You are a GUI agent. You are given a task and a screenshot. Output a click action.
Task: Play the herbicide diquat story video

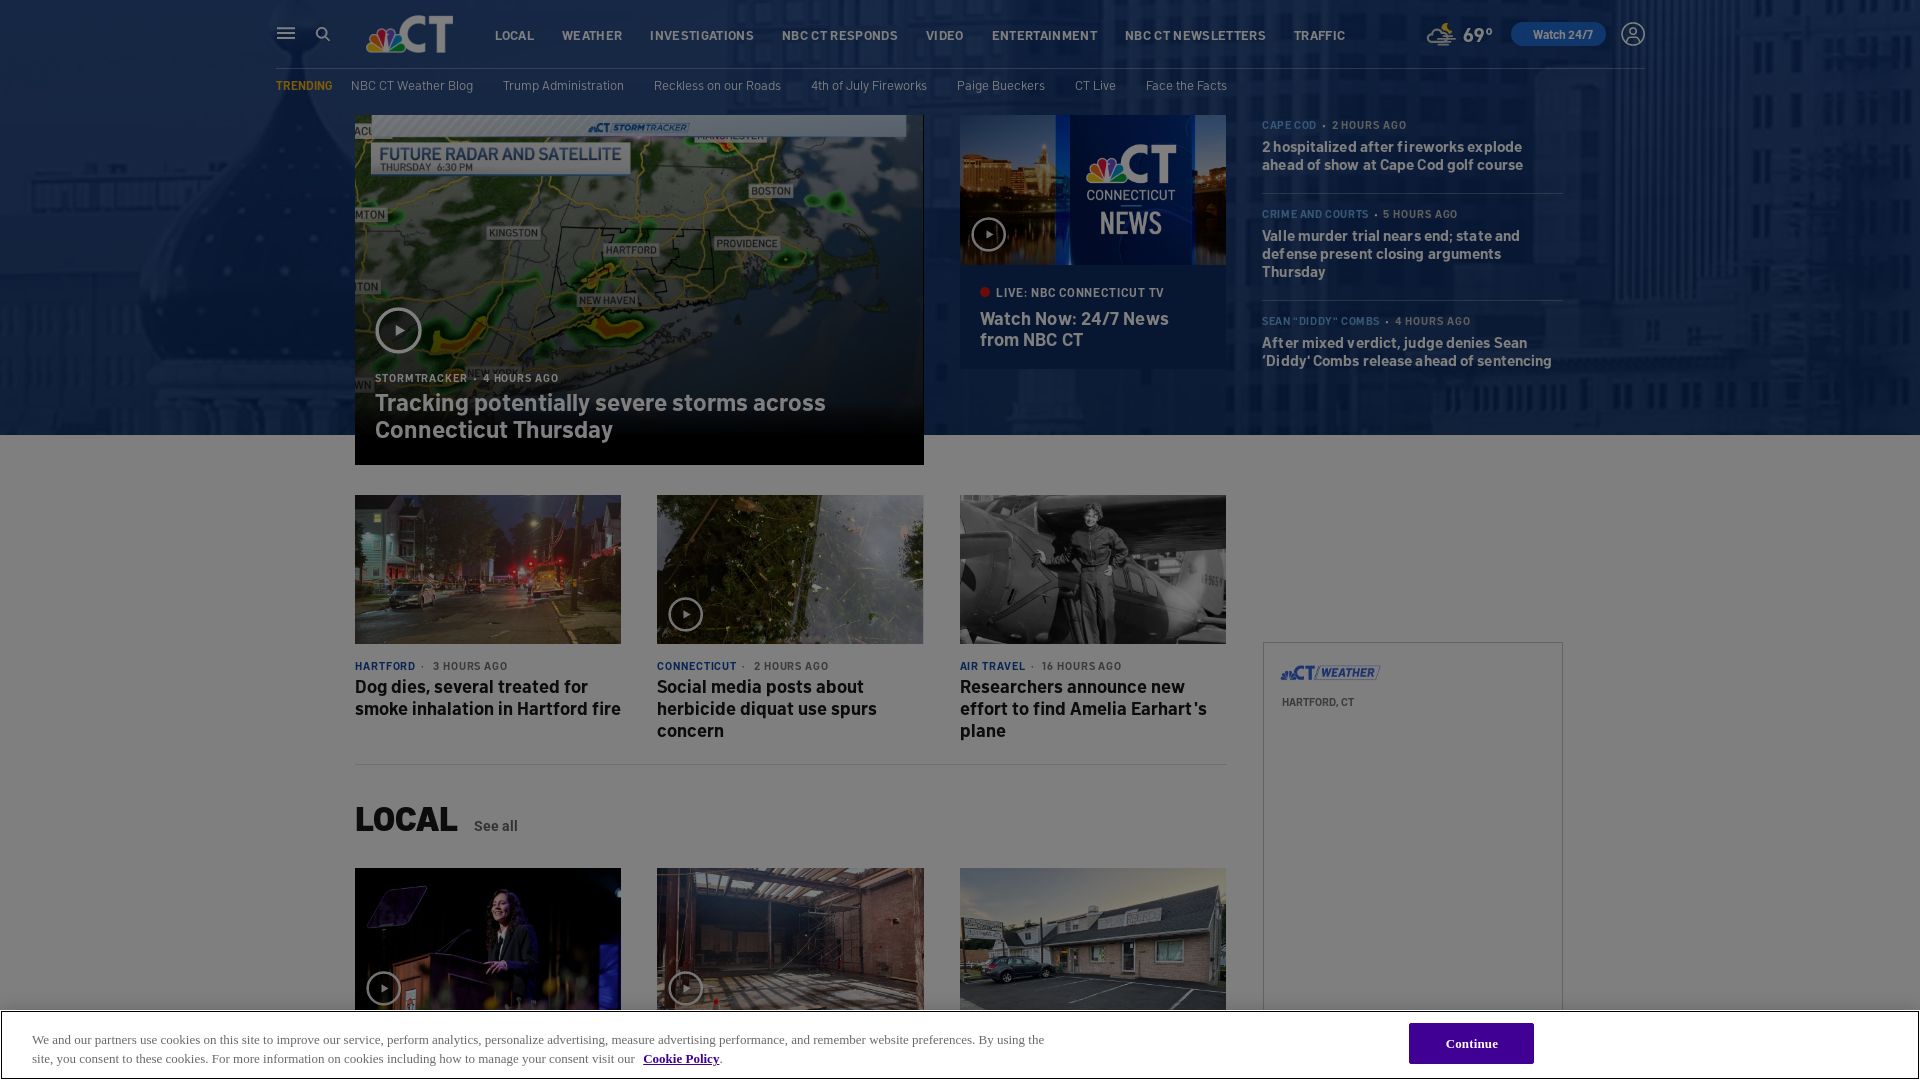coord(685,614)
